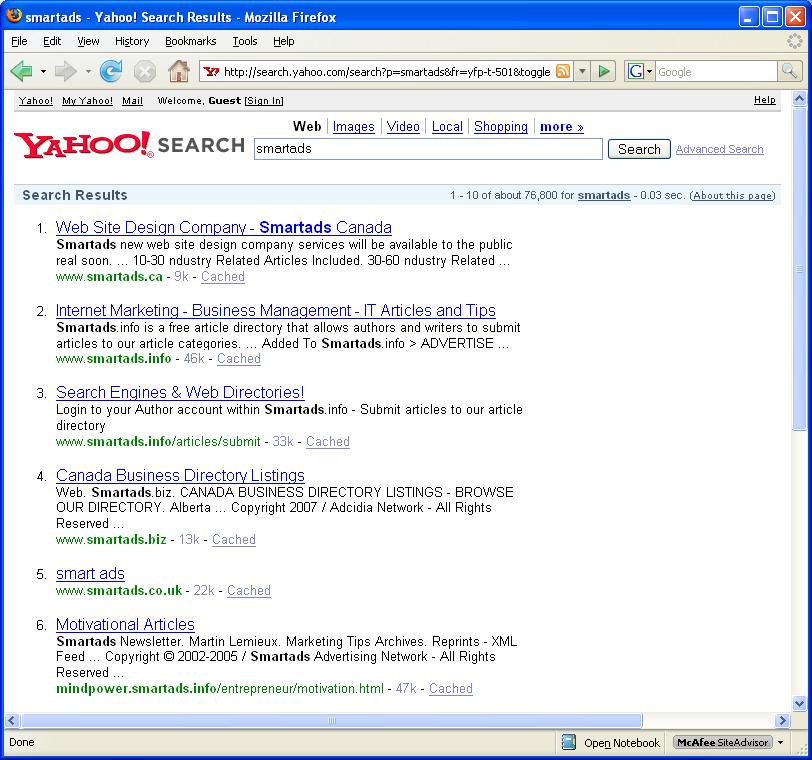The width and height of the screenshot is (812, 760).
Task: Open 'Internet Marketing - Business Management' result
Action: pyautogui.click(x=276, y=310)
